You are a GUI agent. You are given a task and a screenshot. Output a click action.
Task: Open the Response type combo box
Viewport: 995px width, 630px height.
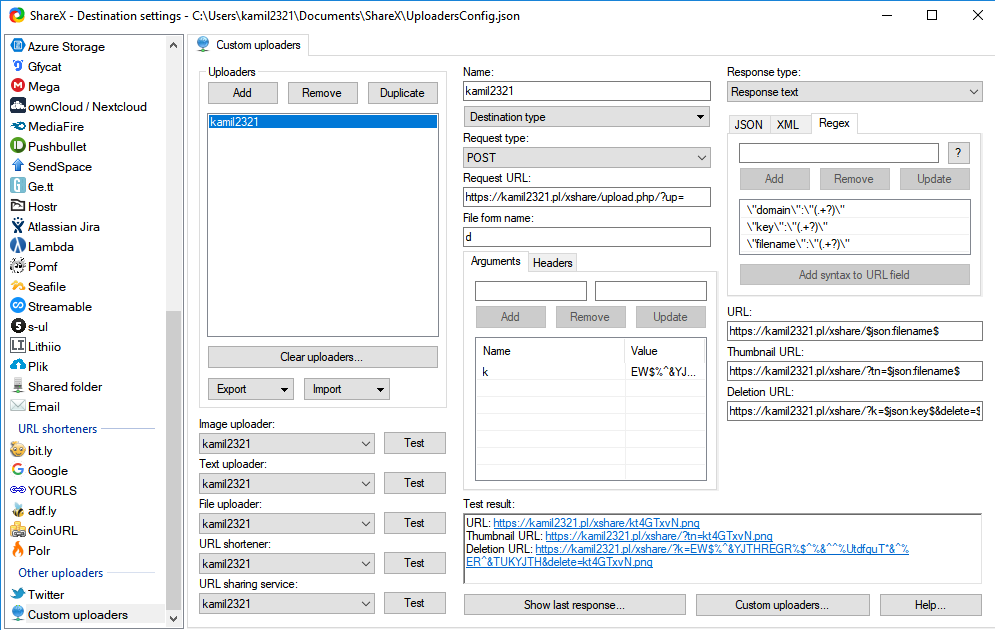[x=854, y=92]
